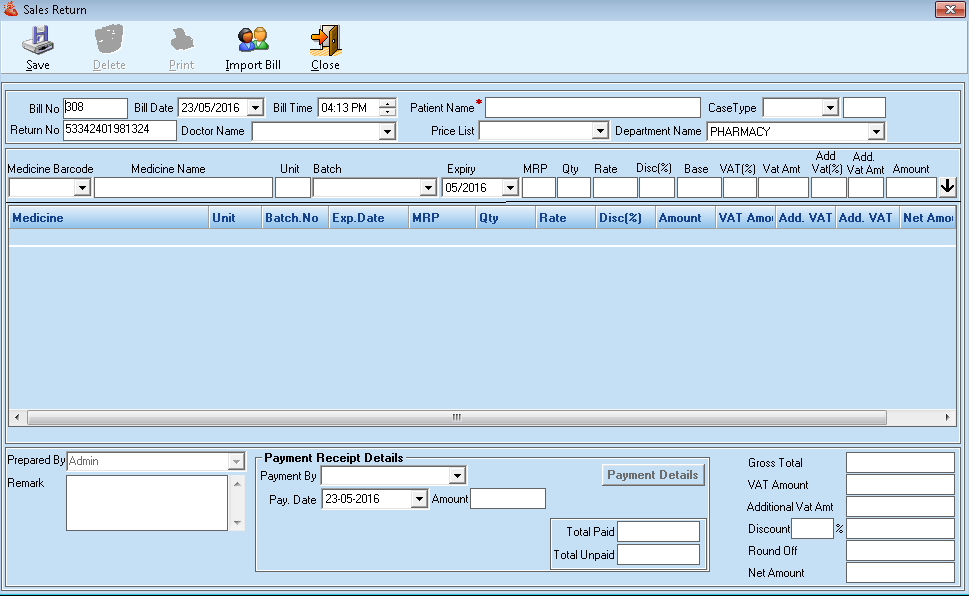
Task: Expand the Payment By combo box
Action: click(457, 476)
